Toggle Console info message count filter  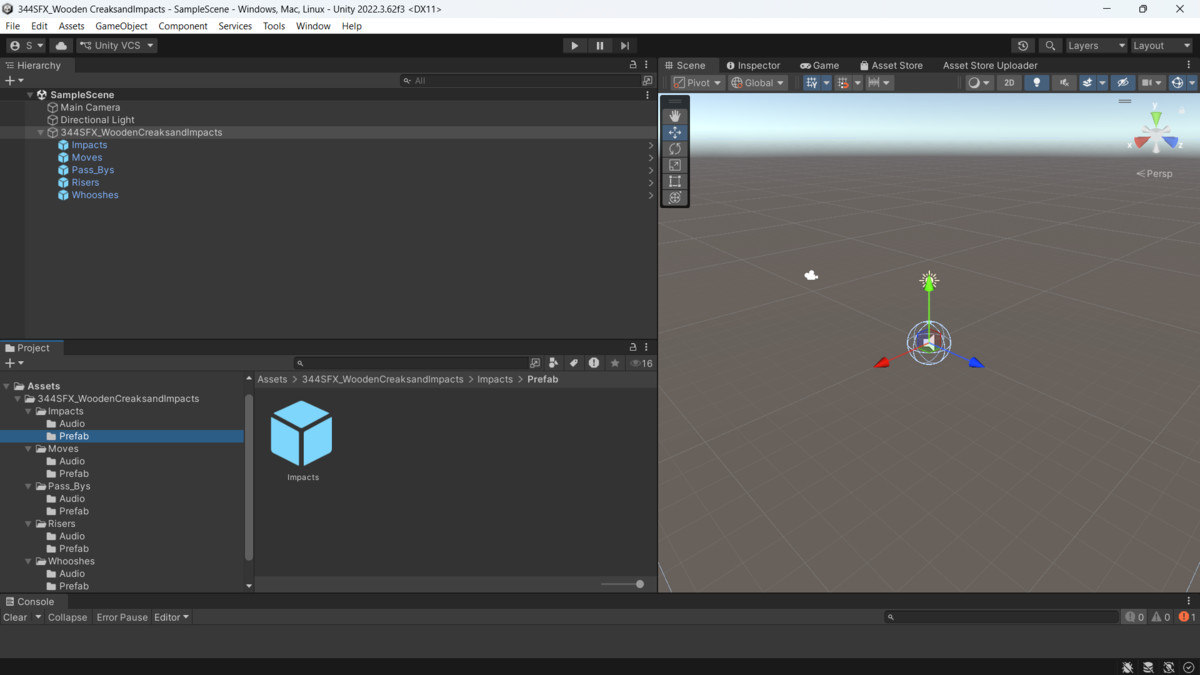(x=1134, y=617)
